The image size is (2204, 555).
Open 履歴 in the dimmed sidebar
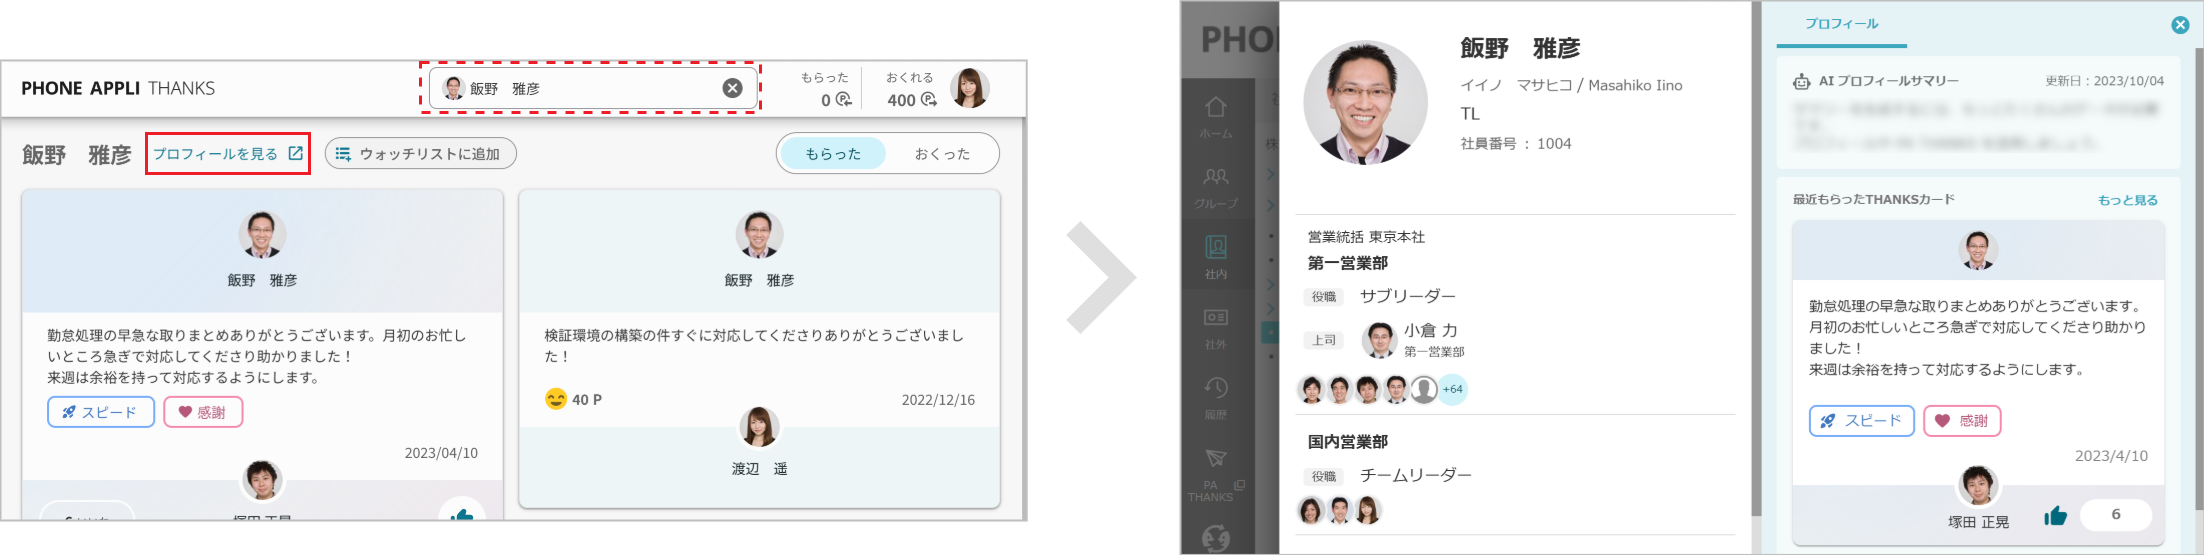[x=1216, y=398]
